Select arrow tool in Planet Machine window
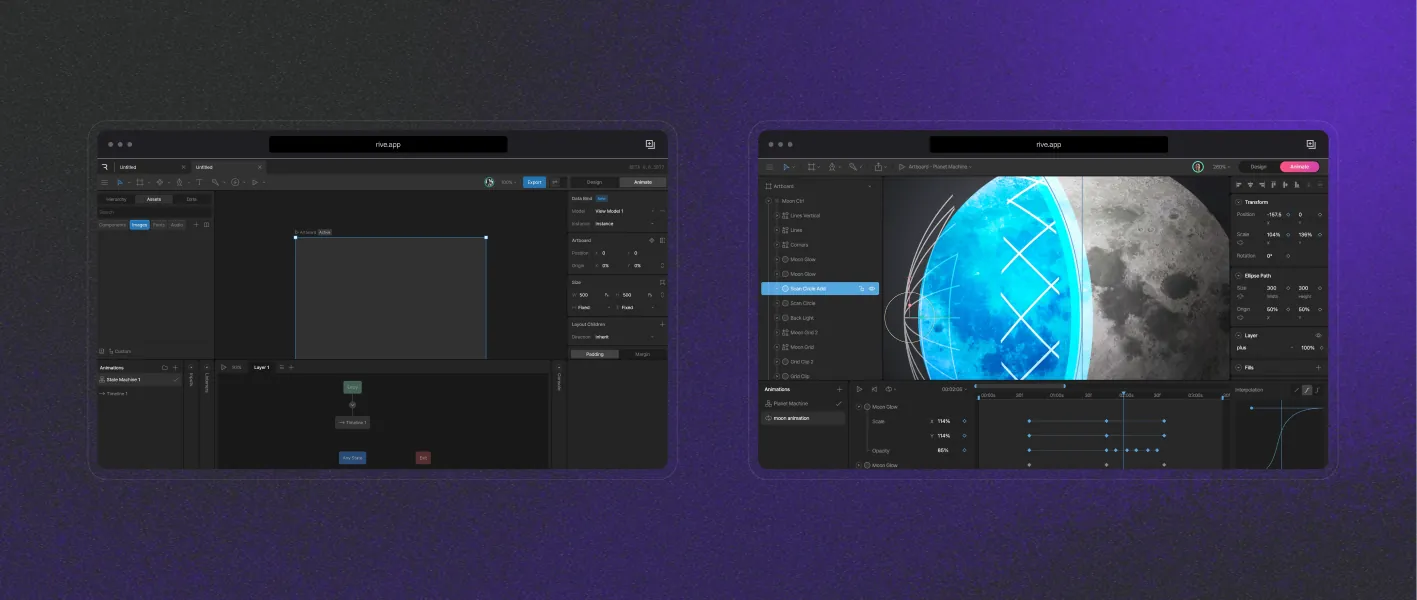The width and height of the screenshot is (1417, 600). 786,167
